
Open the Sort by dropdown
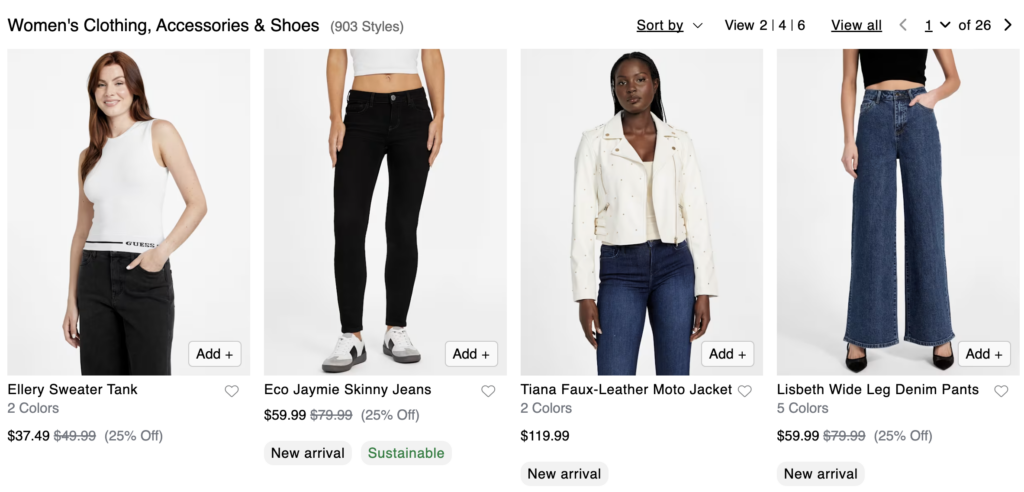(669, 25)
